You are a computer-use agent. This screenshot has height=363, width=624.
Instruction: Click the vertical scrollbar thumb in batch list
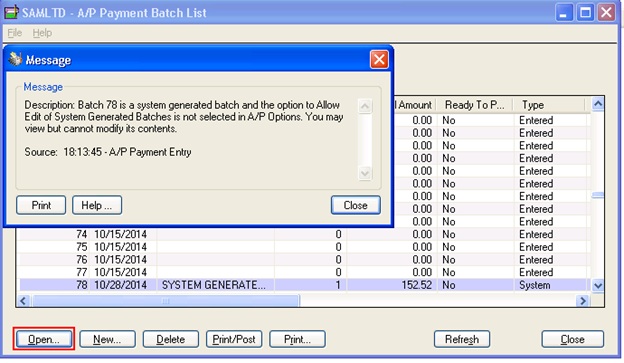[598, 195]
